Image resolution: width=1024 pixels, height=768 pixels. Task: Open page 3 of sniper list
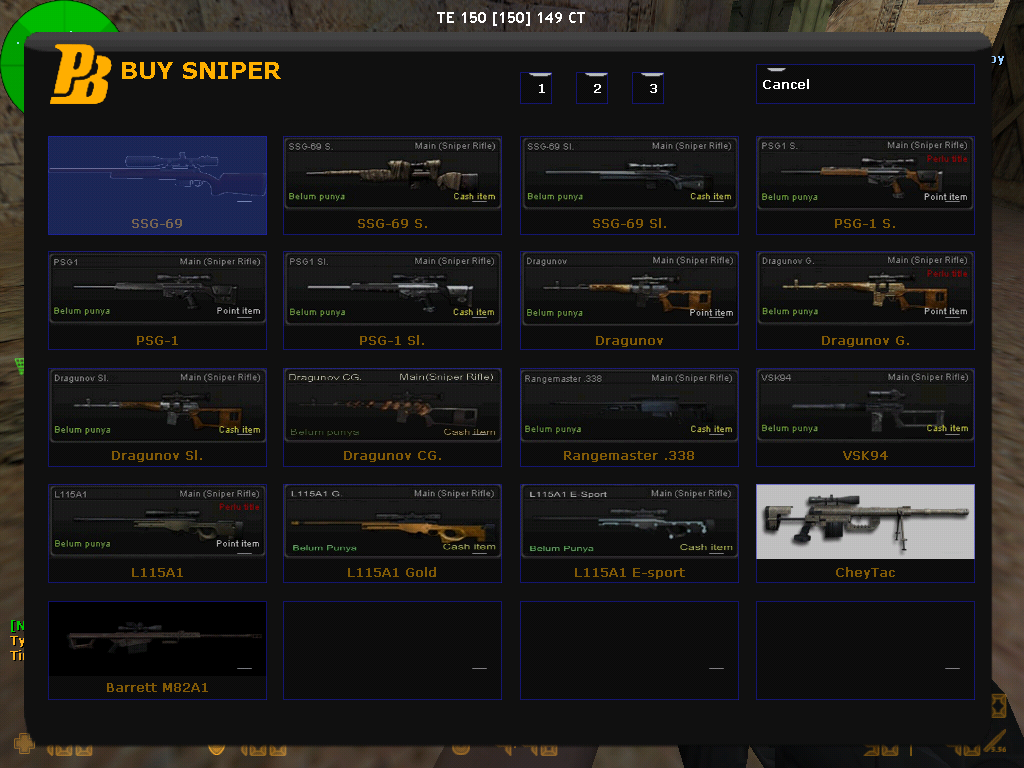point(648,88)
